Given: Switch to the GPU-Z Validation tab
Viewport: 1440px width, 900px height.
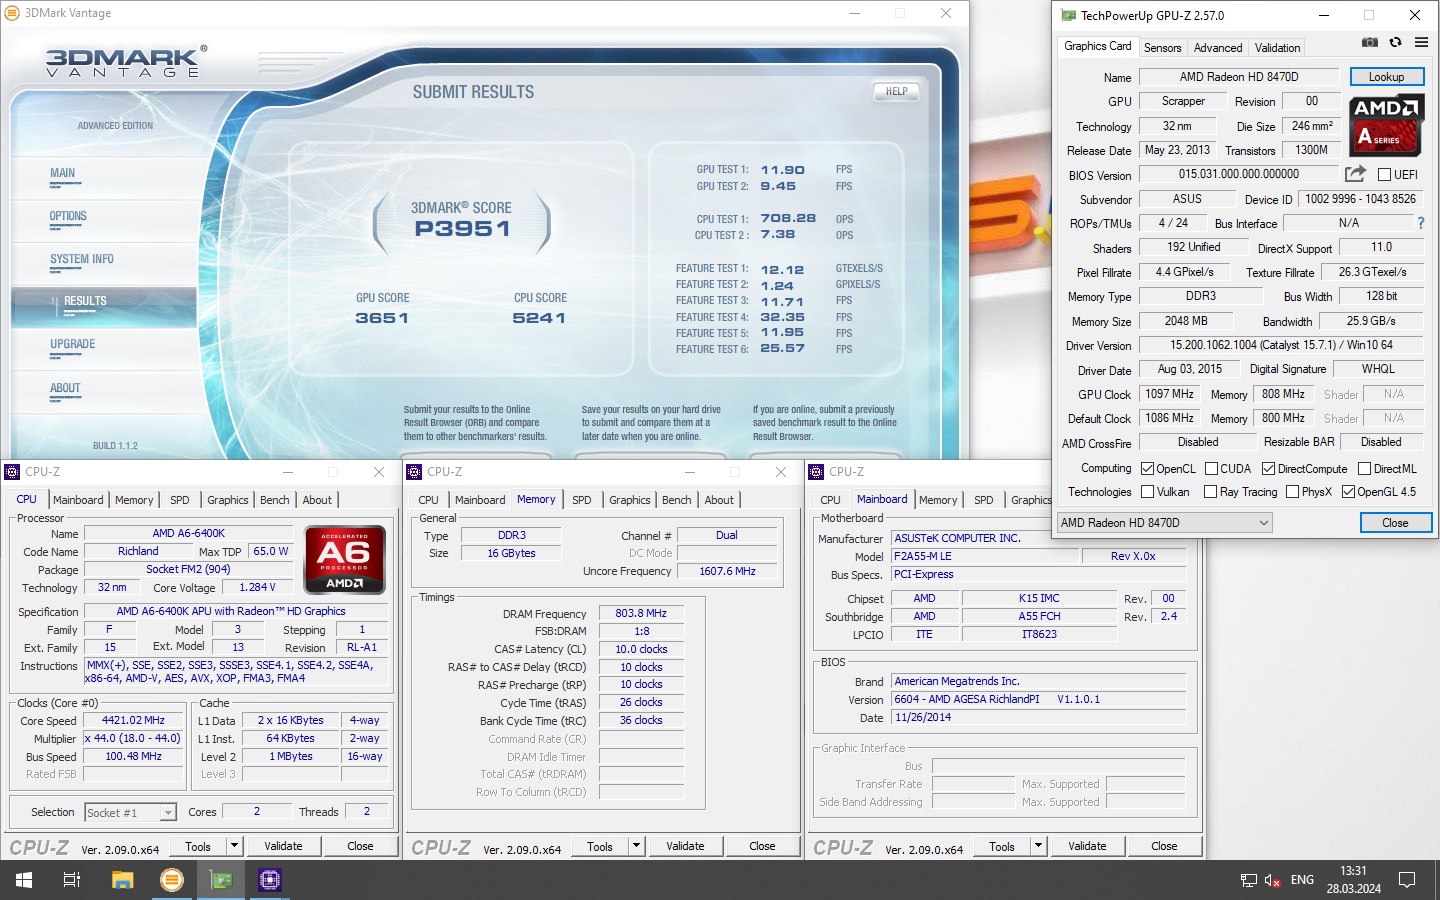Looking at the screenshot, I should point(1277,48).
